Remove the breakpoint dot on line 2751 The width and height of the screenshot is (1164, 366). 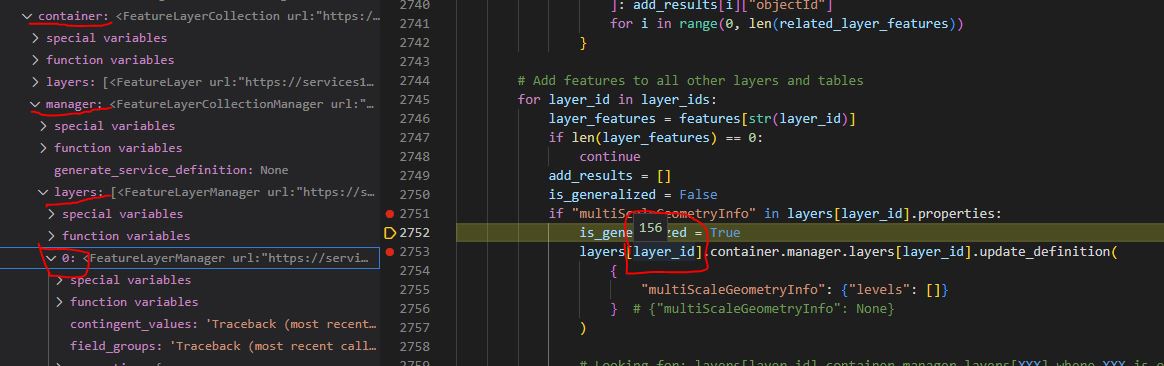point(390,214)
